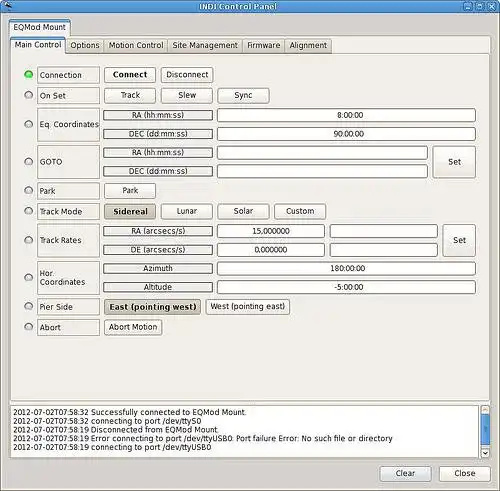Click the GOTO DEC input field

tap(322, 171)
